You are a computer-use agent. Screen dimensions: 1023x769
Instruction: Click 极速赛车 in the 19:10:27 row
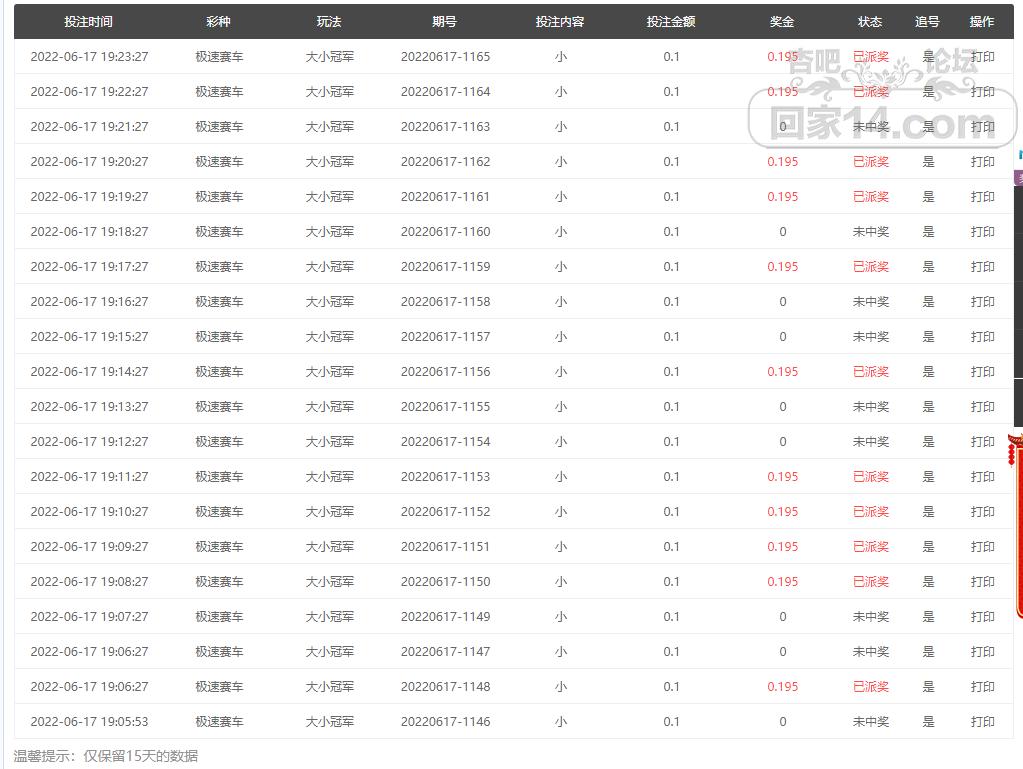(219, 512)
